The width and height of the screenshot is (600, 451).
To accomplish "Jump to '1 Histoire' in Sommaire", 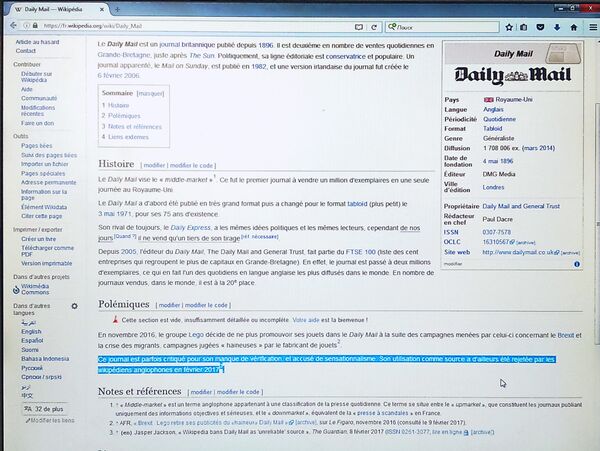I will [x=116, y=105].
